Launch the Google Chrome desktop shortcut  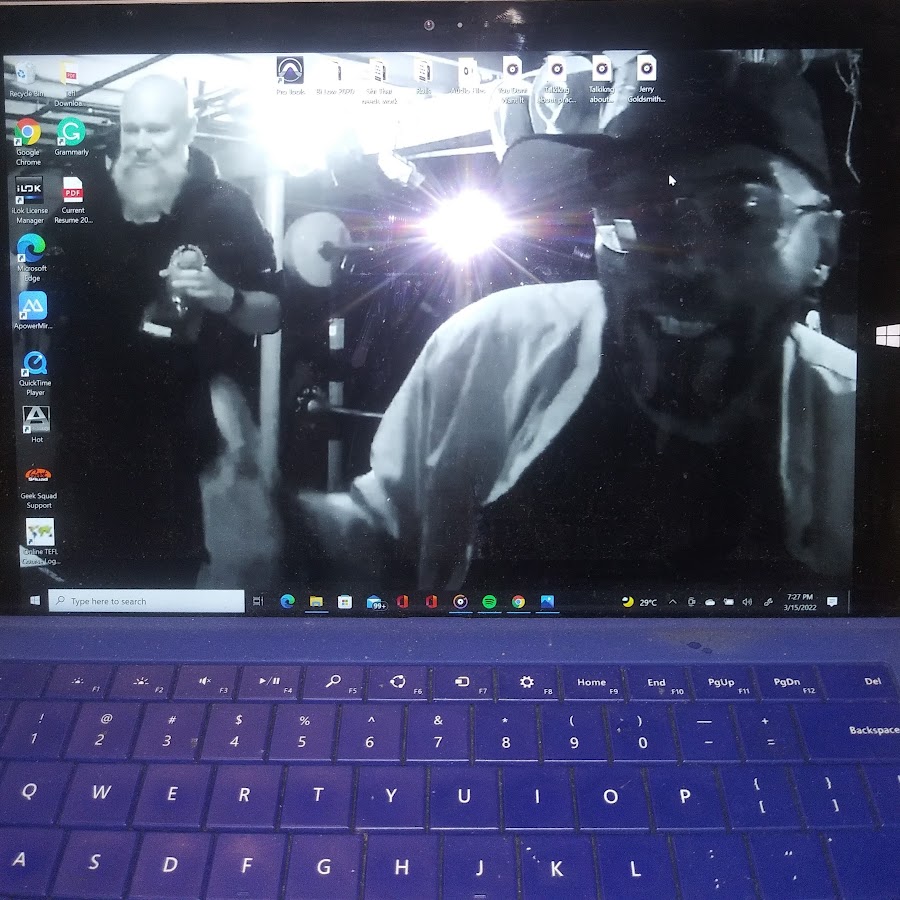tap(28, 142)
